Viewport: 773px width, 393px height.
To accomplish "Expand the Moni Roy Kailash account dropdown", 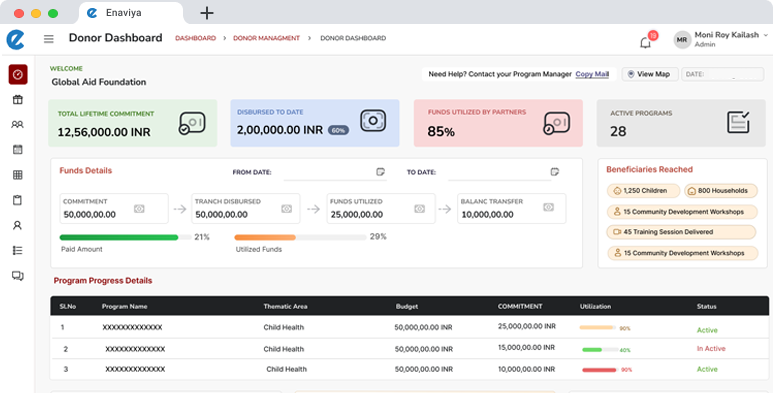I will [766, 35].
